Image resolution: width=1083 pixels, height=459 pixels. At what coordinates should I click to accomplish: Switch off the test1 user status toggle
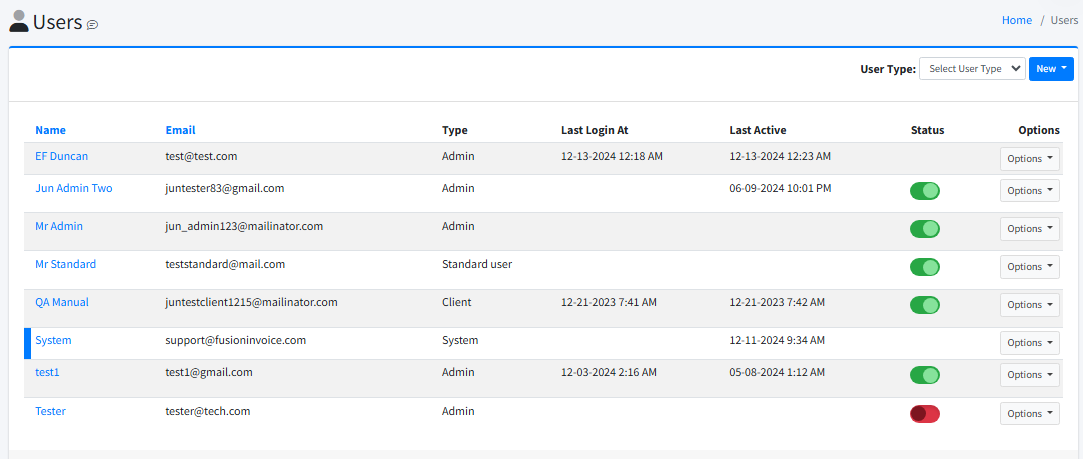click(x=924, y=375)
